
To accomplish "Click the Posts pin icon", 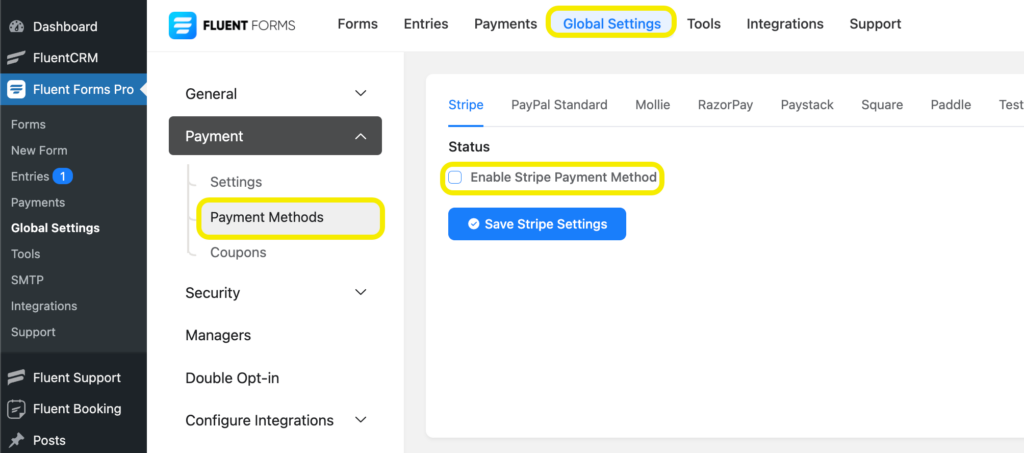I will 16,441.
